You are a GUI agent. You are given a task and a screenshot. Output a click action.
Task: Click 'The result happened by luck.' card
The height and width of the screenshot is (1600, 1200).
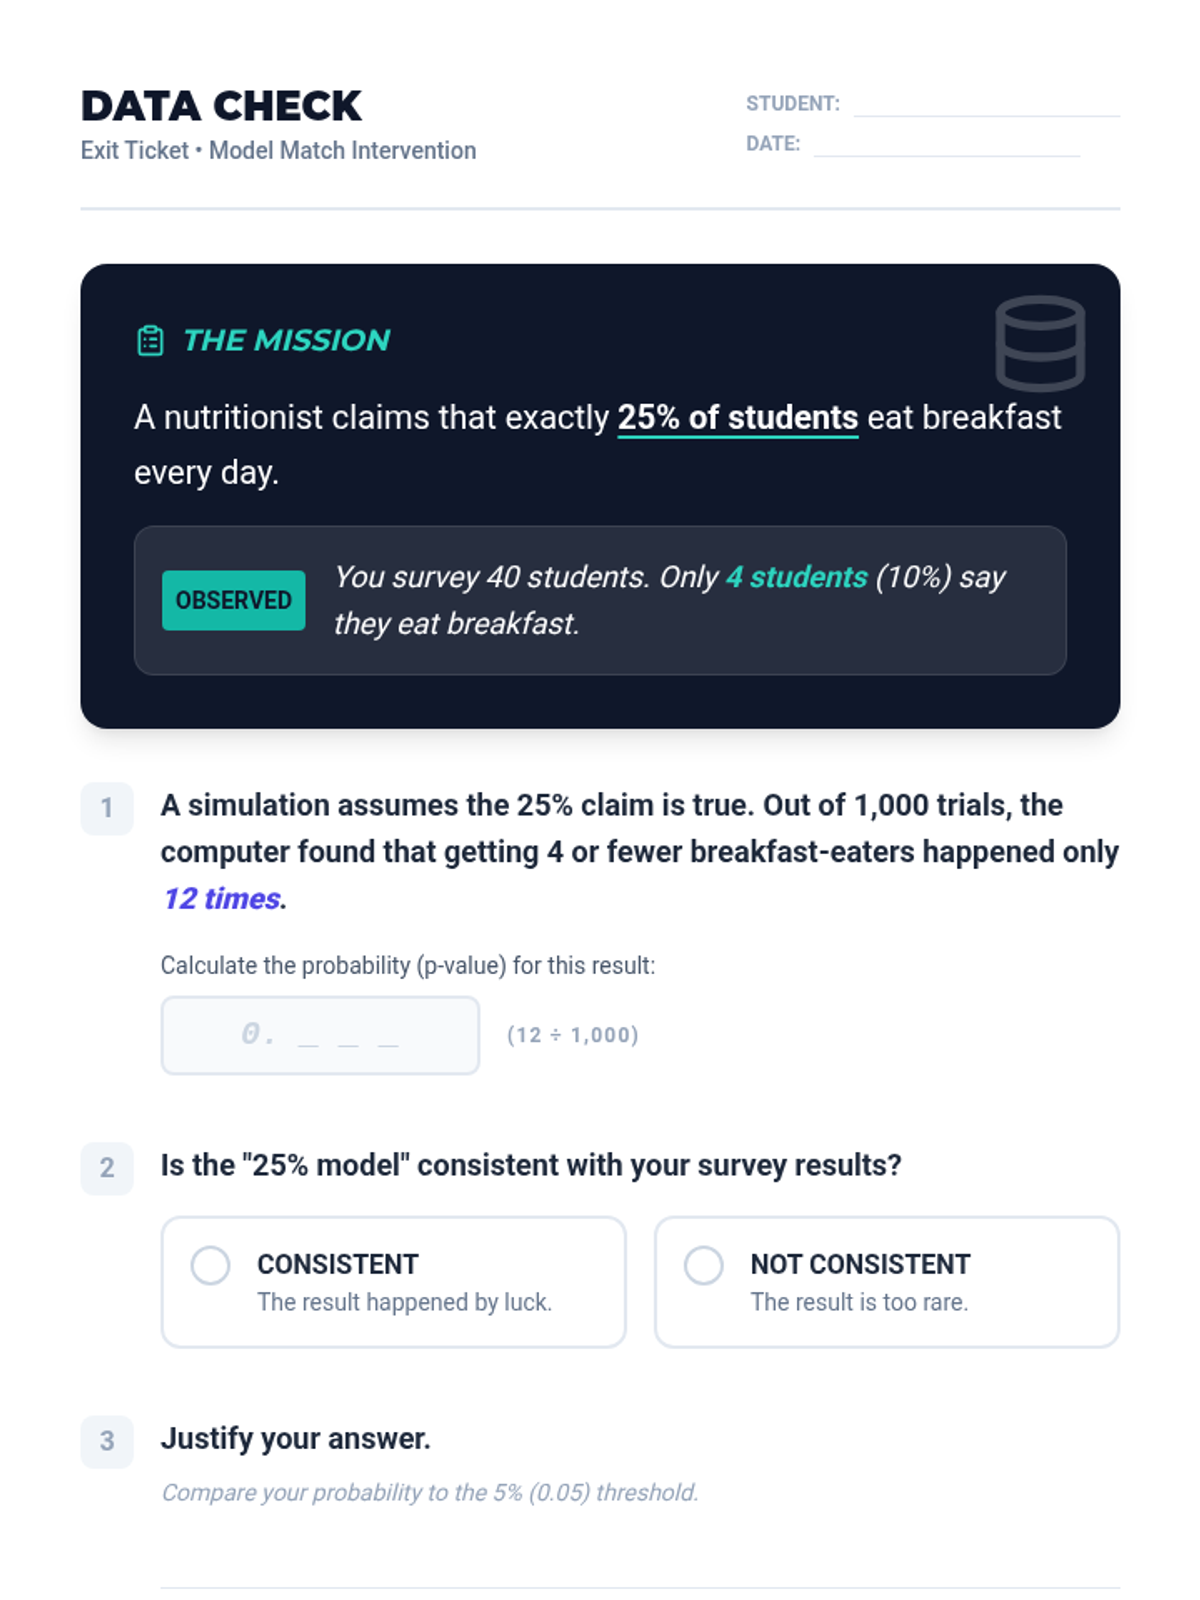[394, 1282]
